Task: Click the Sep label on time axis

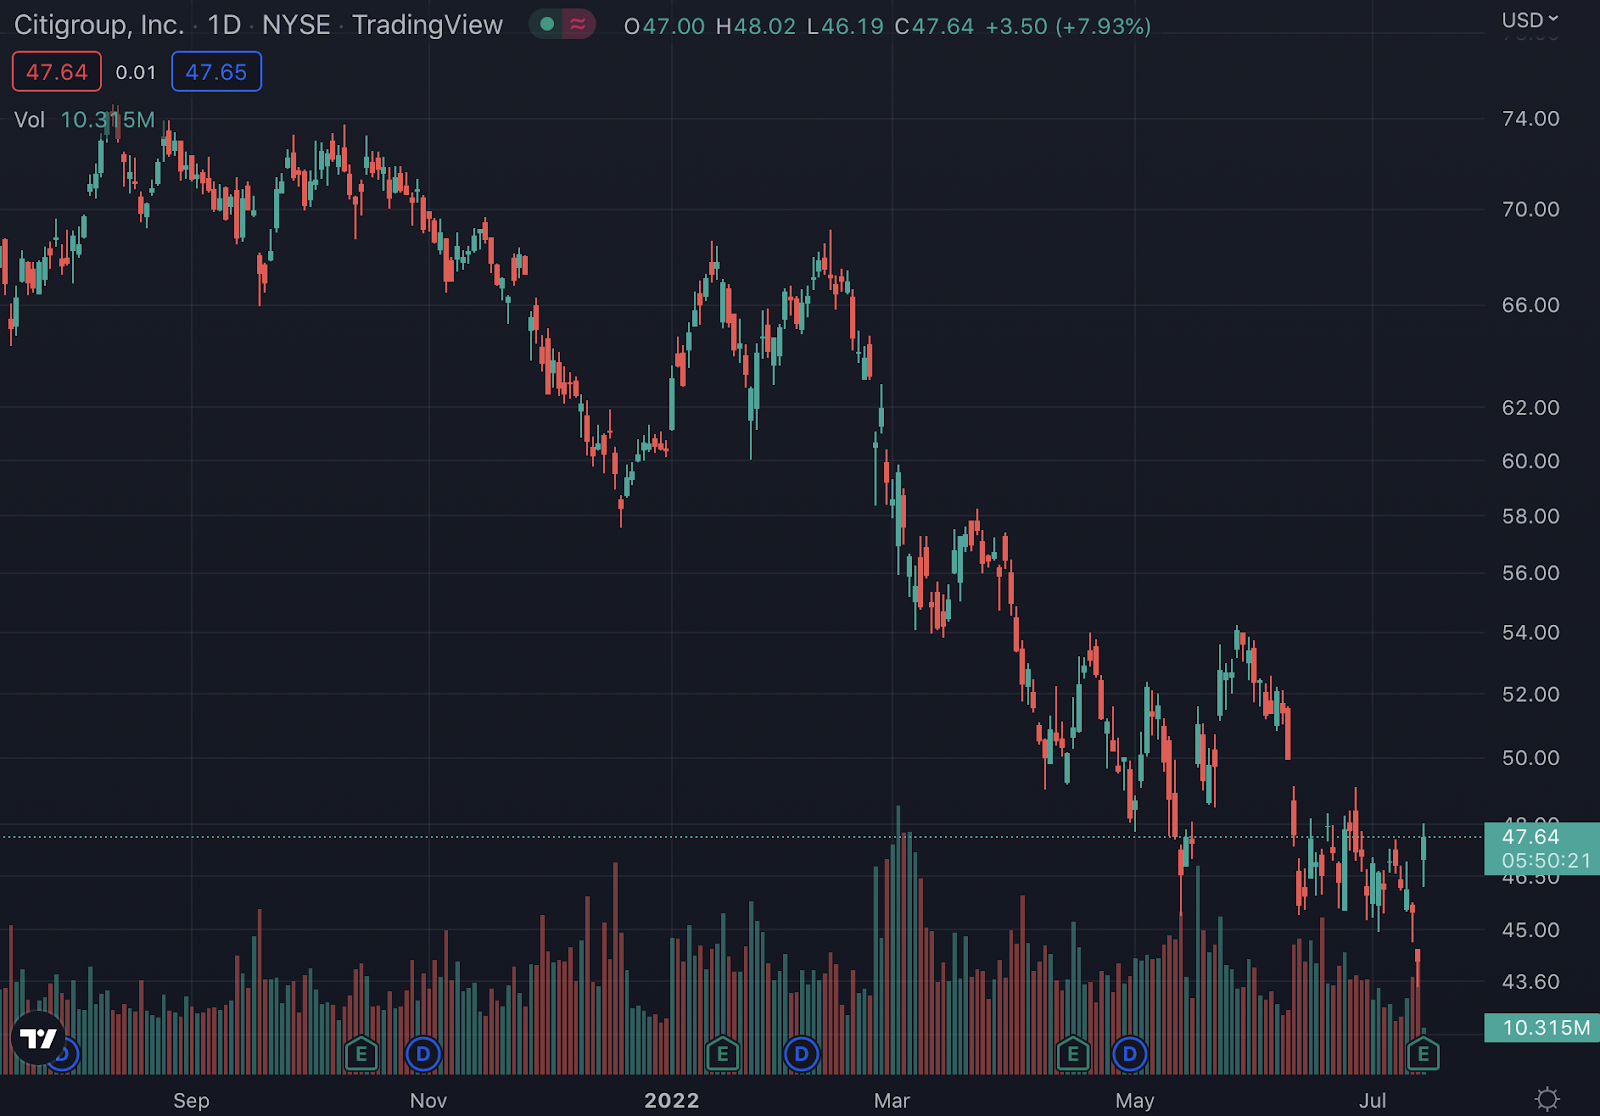Action: (191, 1101)
